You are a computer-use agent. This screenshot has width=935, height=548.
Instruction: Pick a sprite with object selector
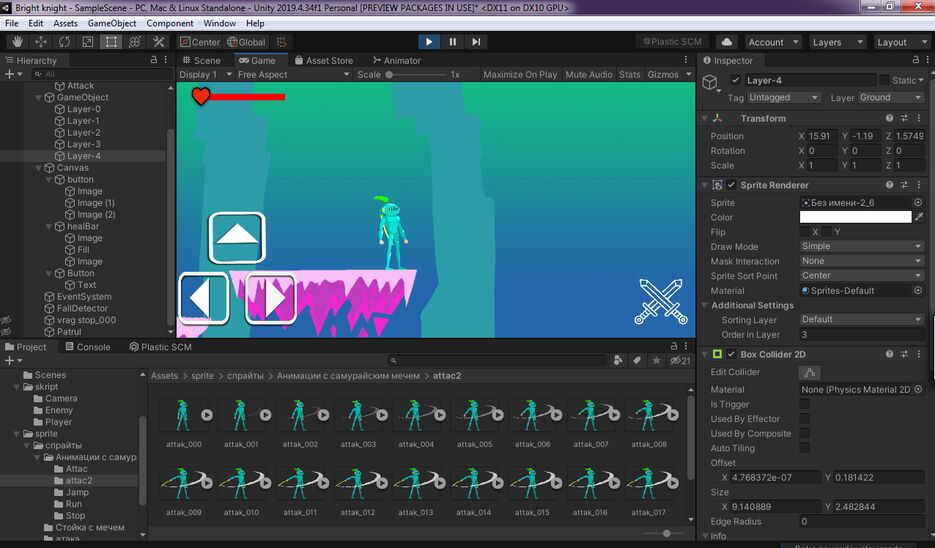coord(918,203)
